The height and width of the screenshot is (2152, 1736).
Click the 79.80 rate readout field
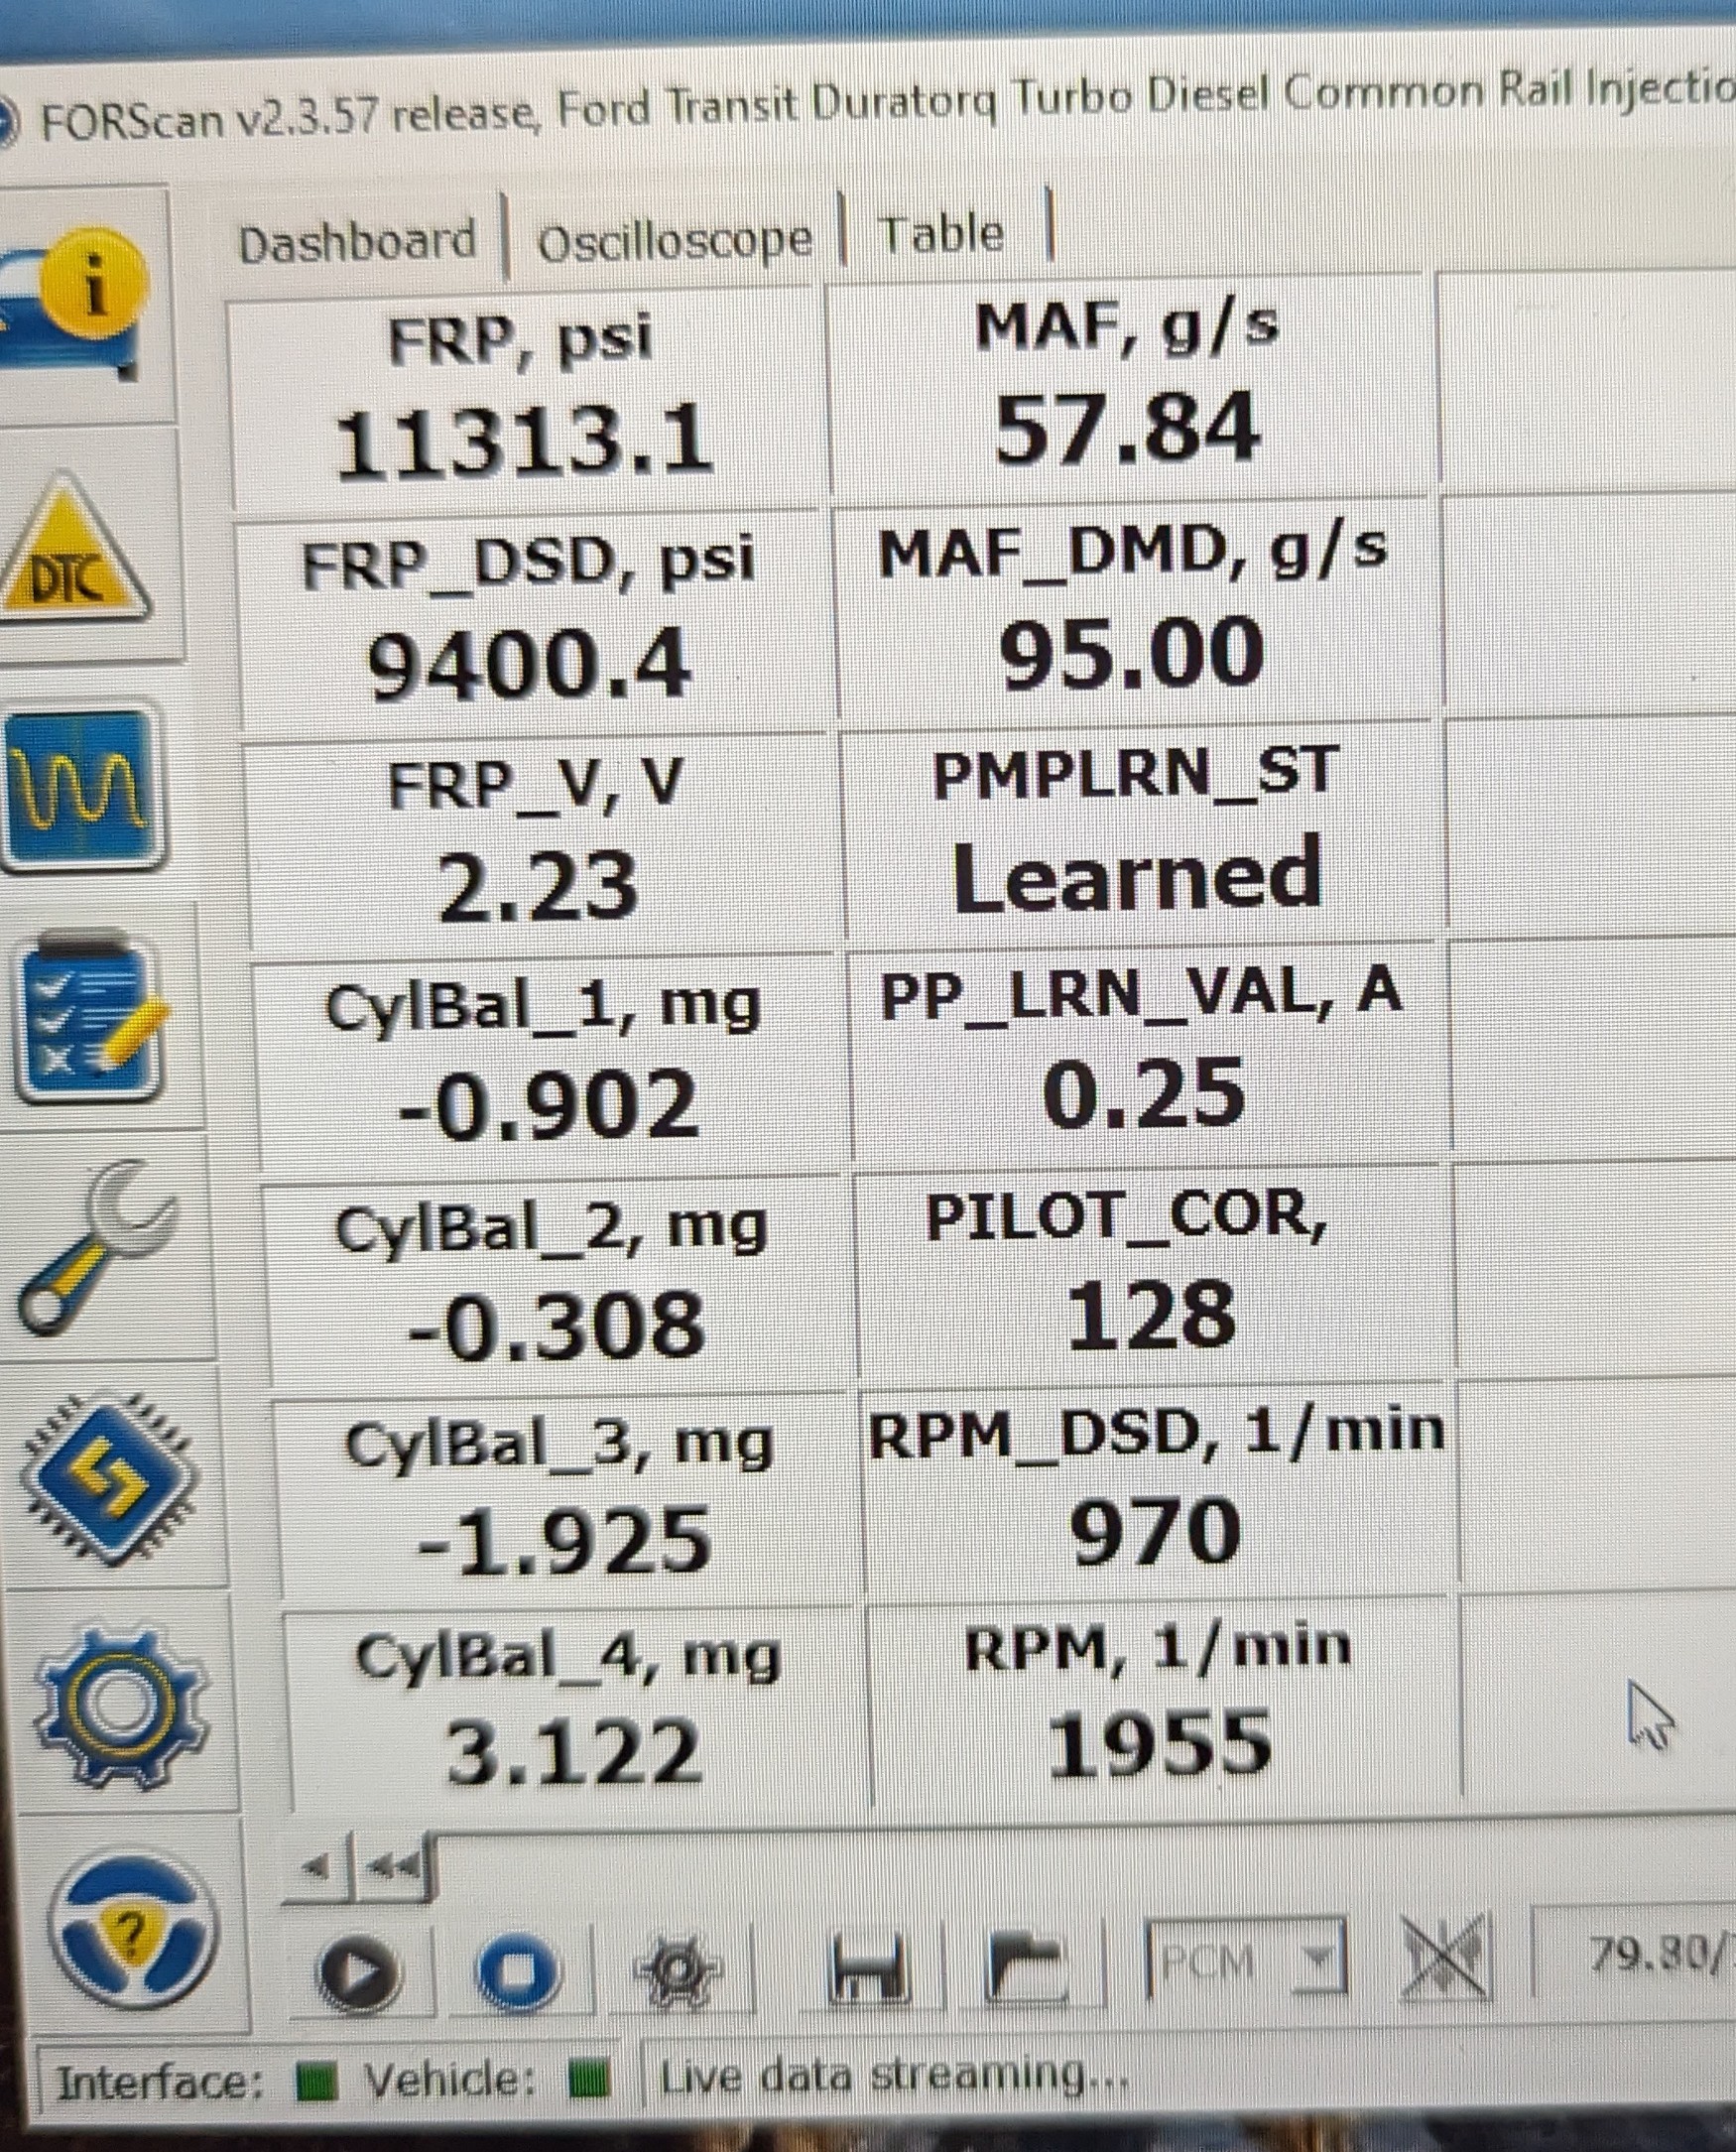(1634, 1950)
